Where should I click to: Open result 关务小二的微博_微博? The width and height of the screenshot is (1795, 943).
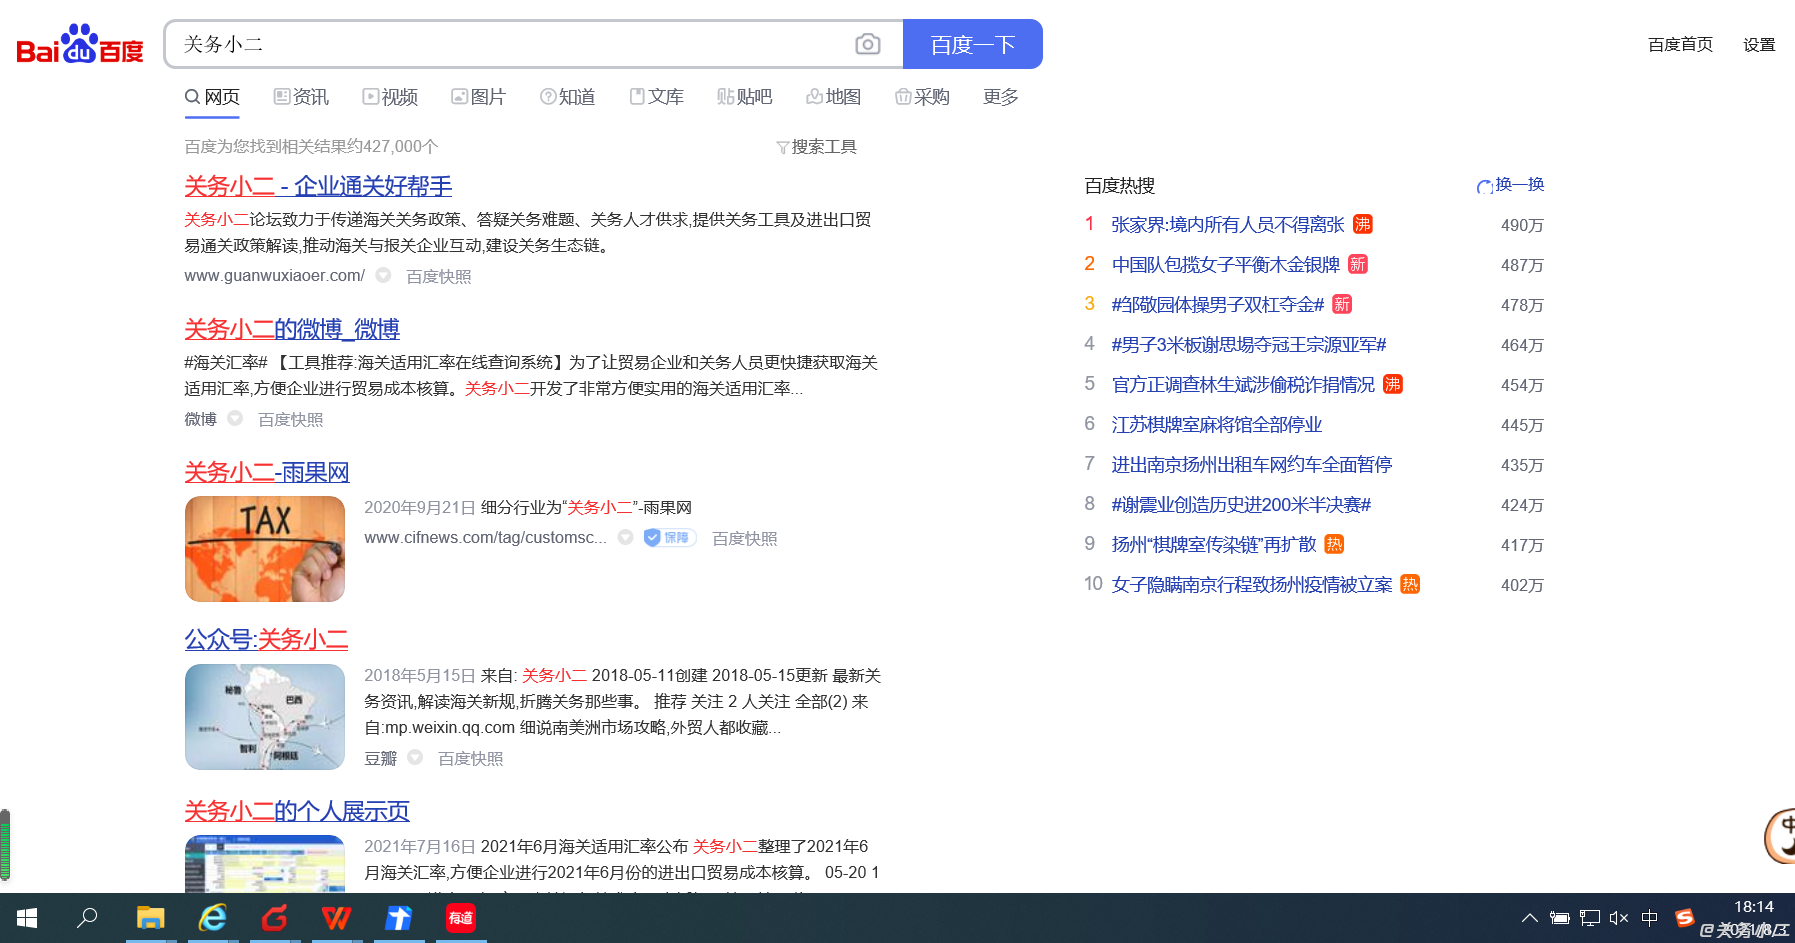pyautogui.click(x=292, y=329)
